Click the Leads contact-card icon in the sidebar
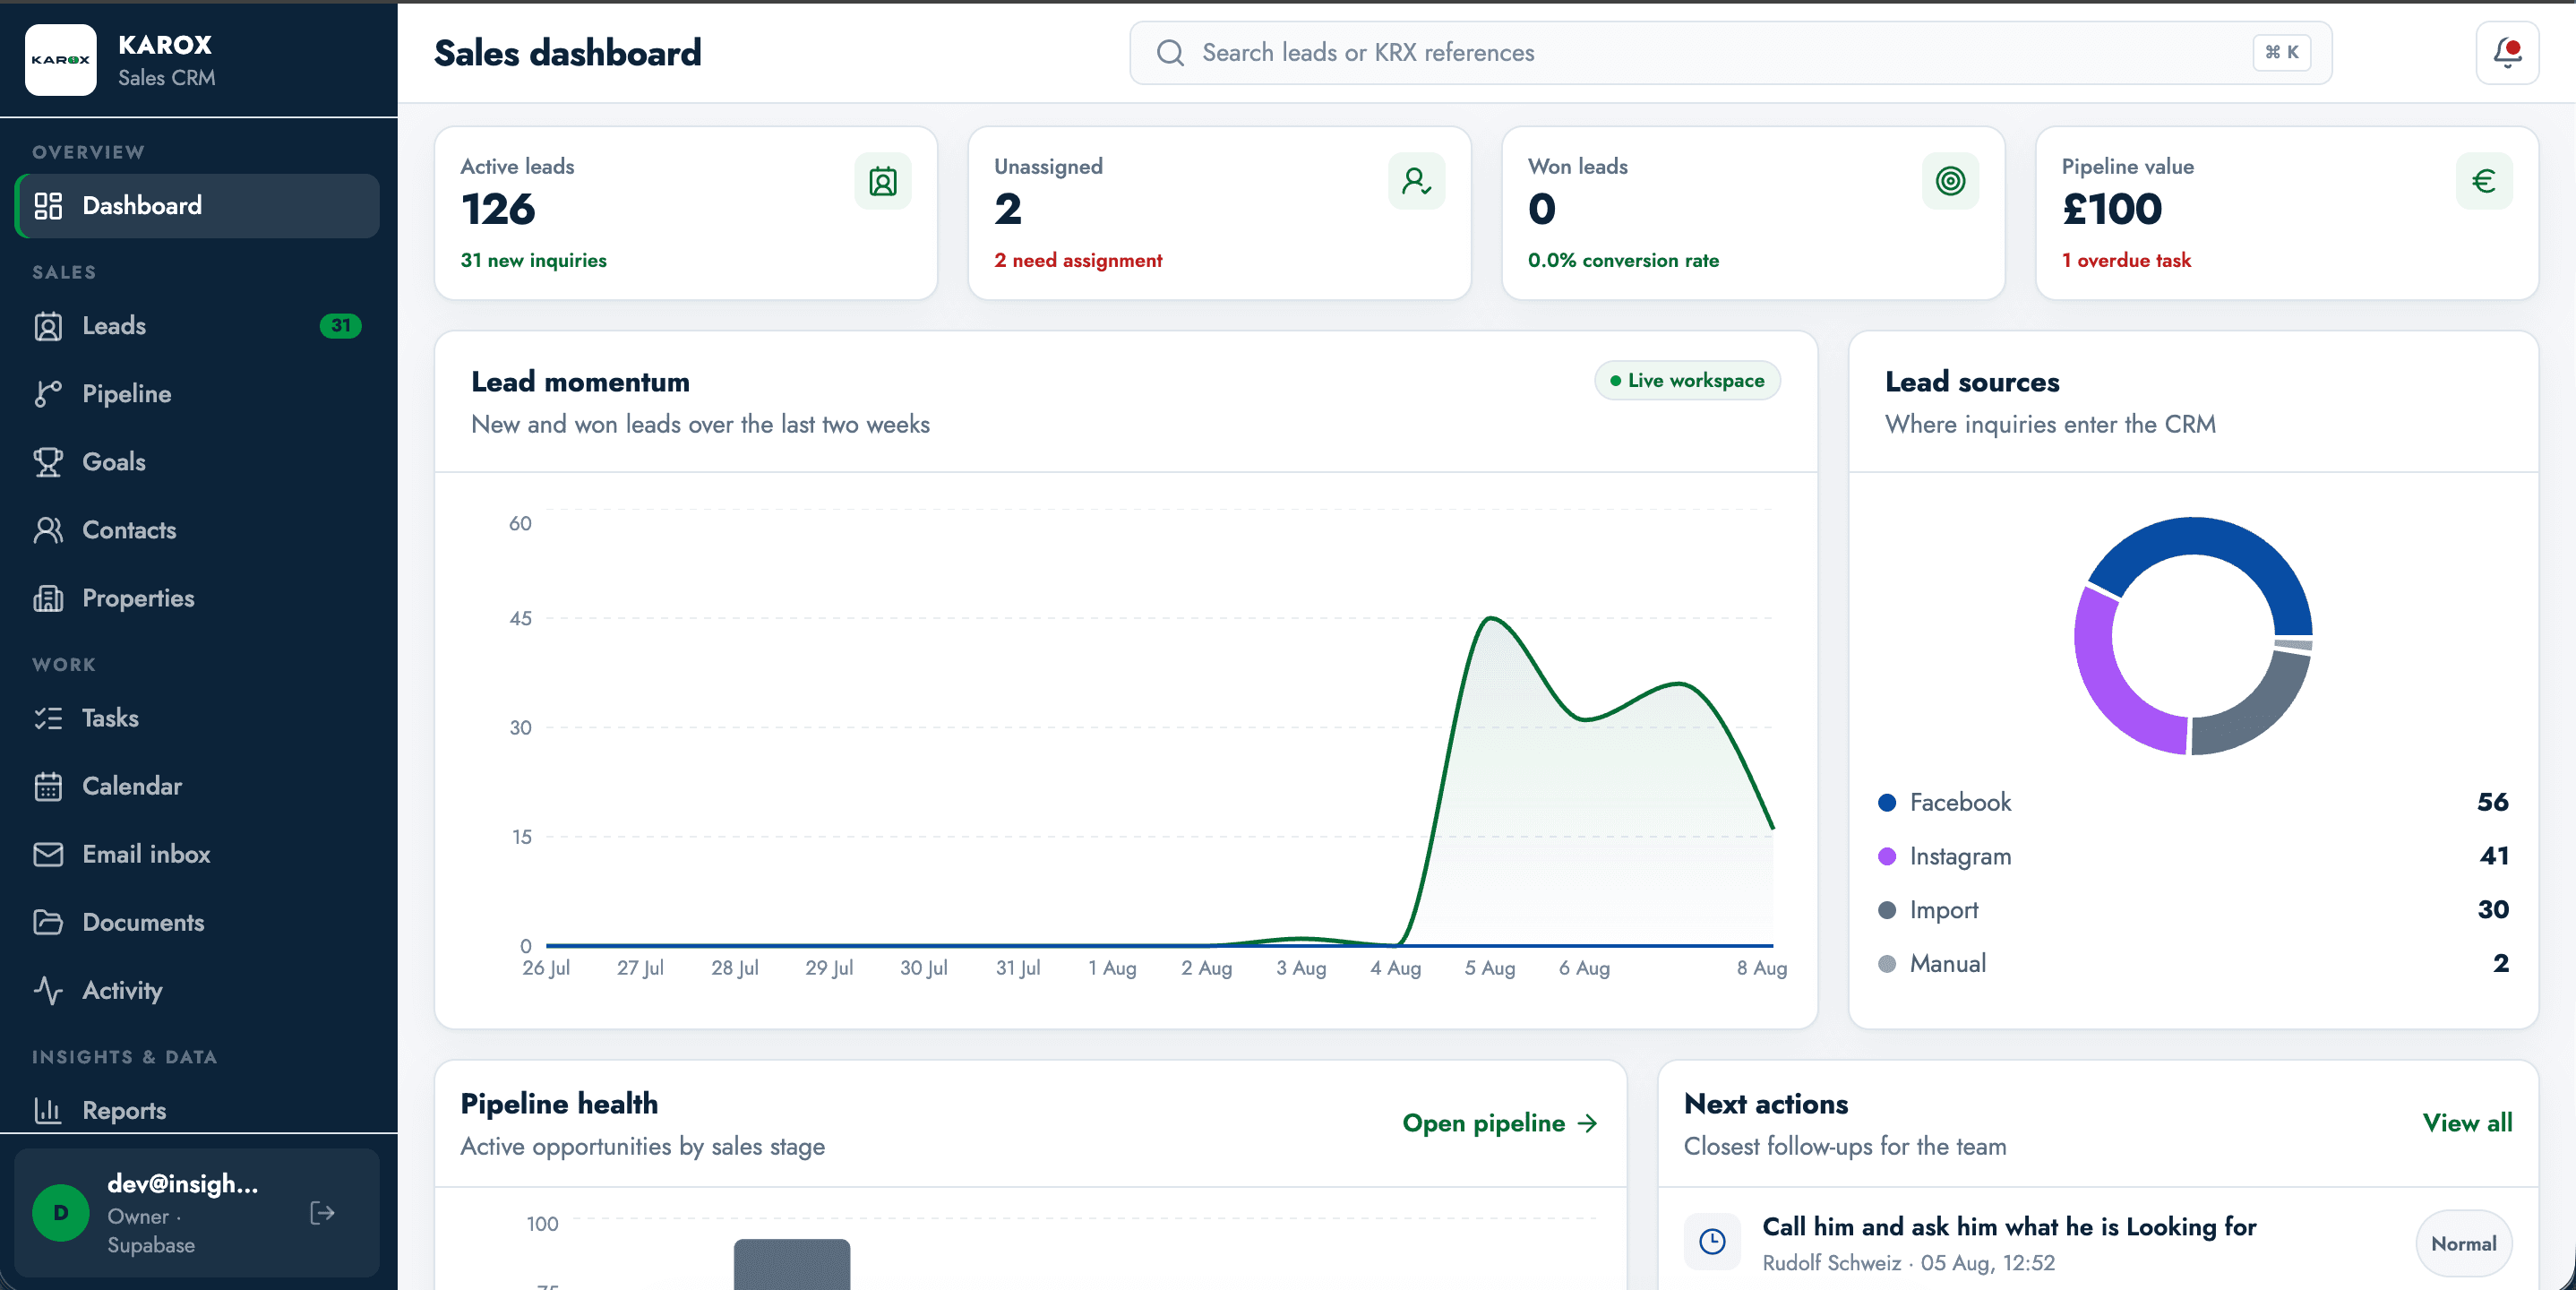2576x1290 pixels. (48, 326)
